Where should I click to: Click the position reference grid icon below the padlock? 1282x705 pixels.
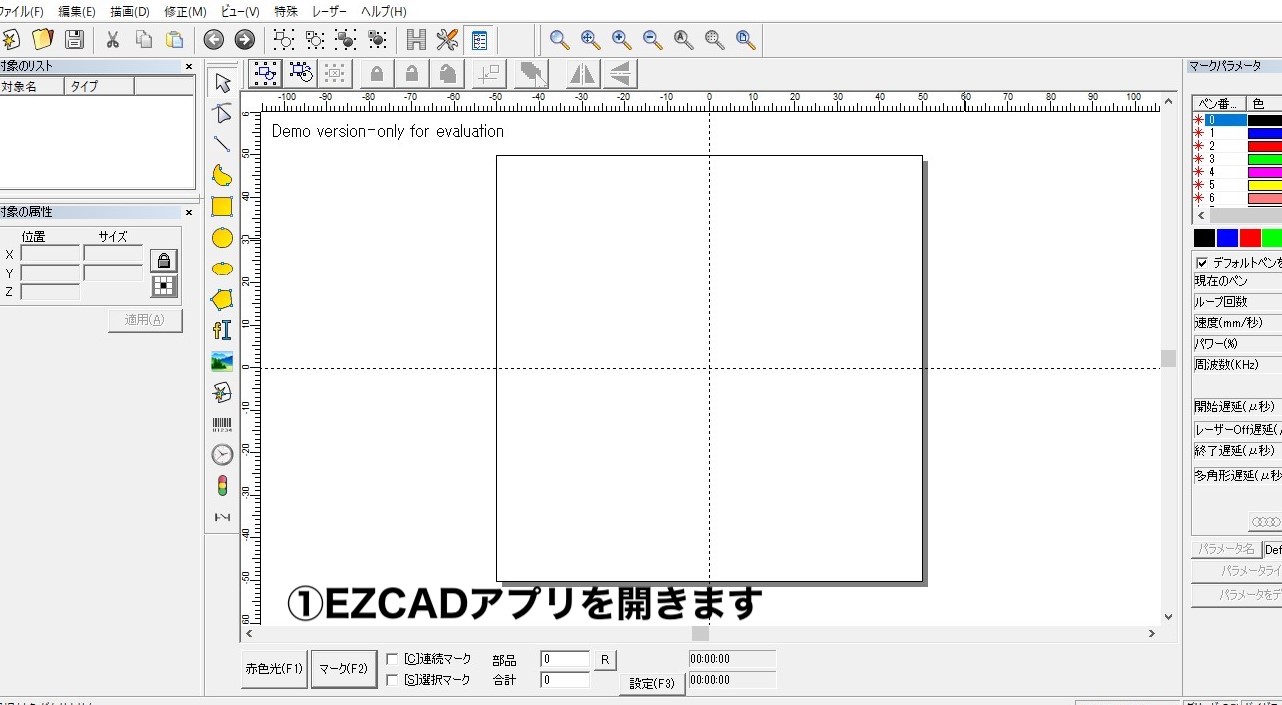164,287
